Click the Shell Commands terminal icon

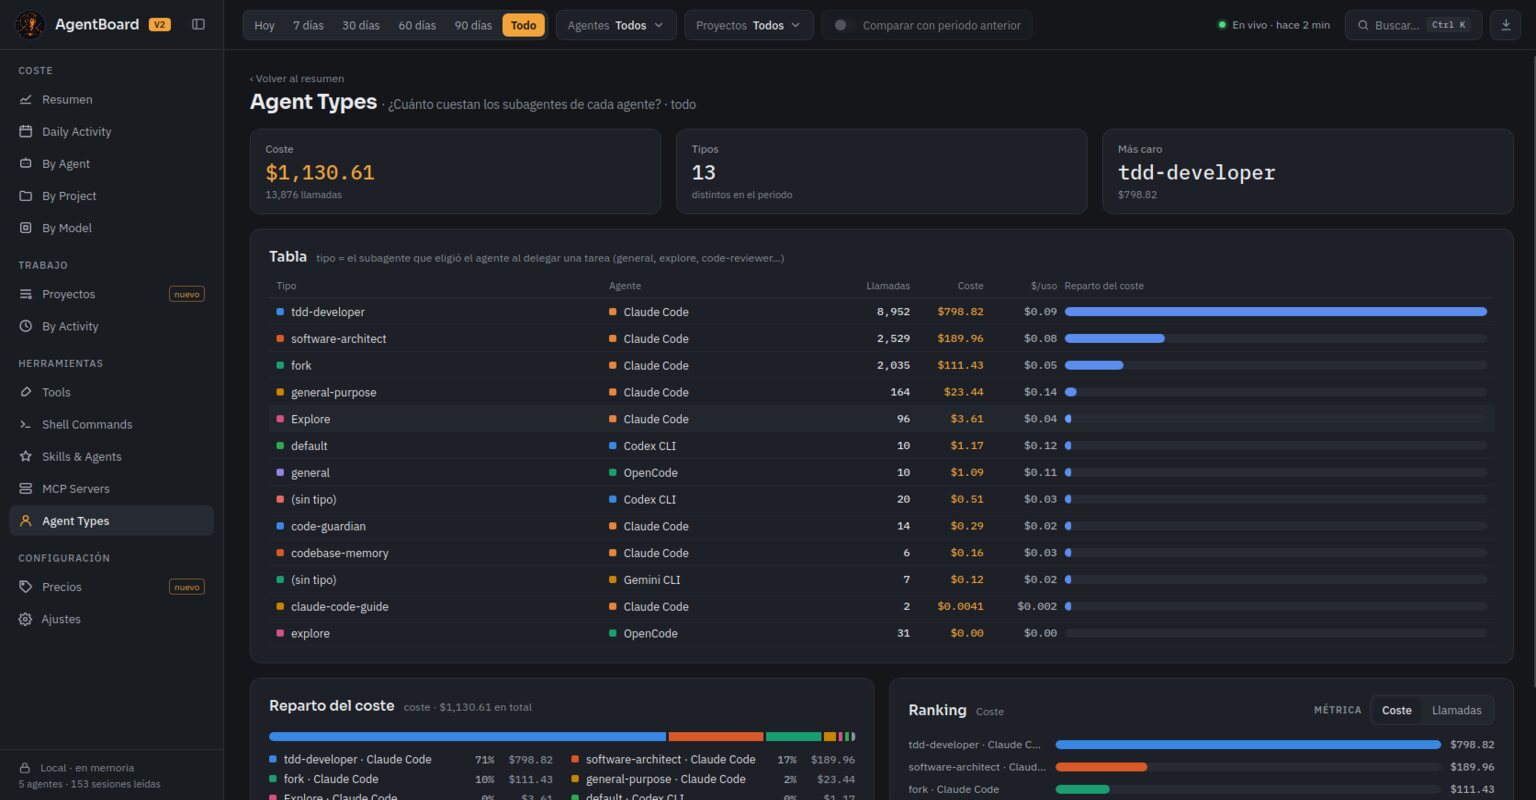pos(26,425)
